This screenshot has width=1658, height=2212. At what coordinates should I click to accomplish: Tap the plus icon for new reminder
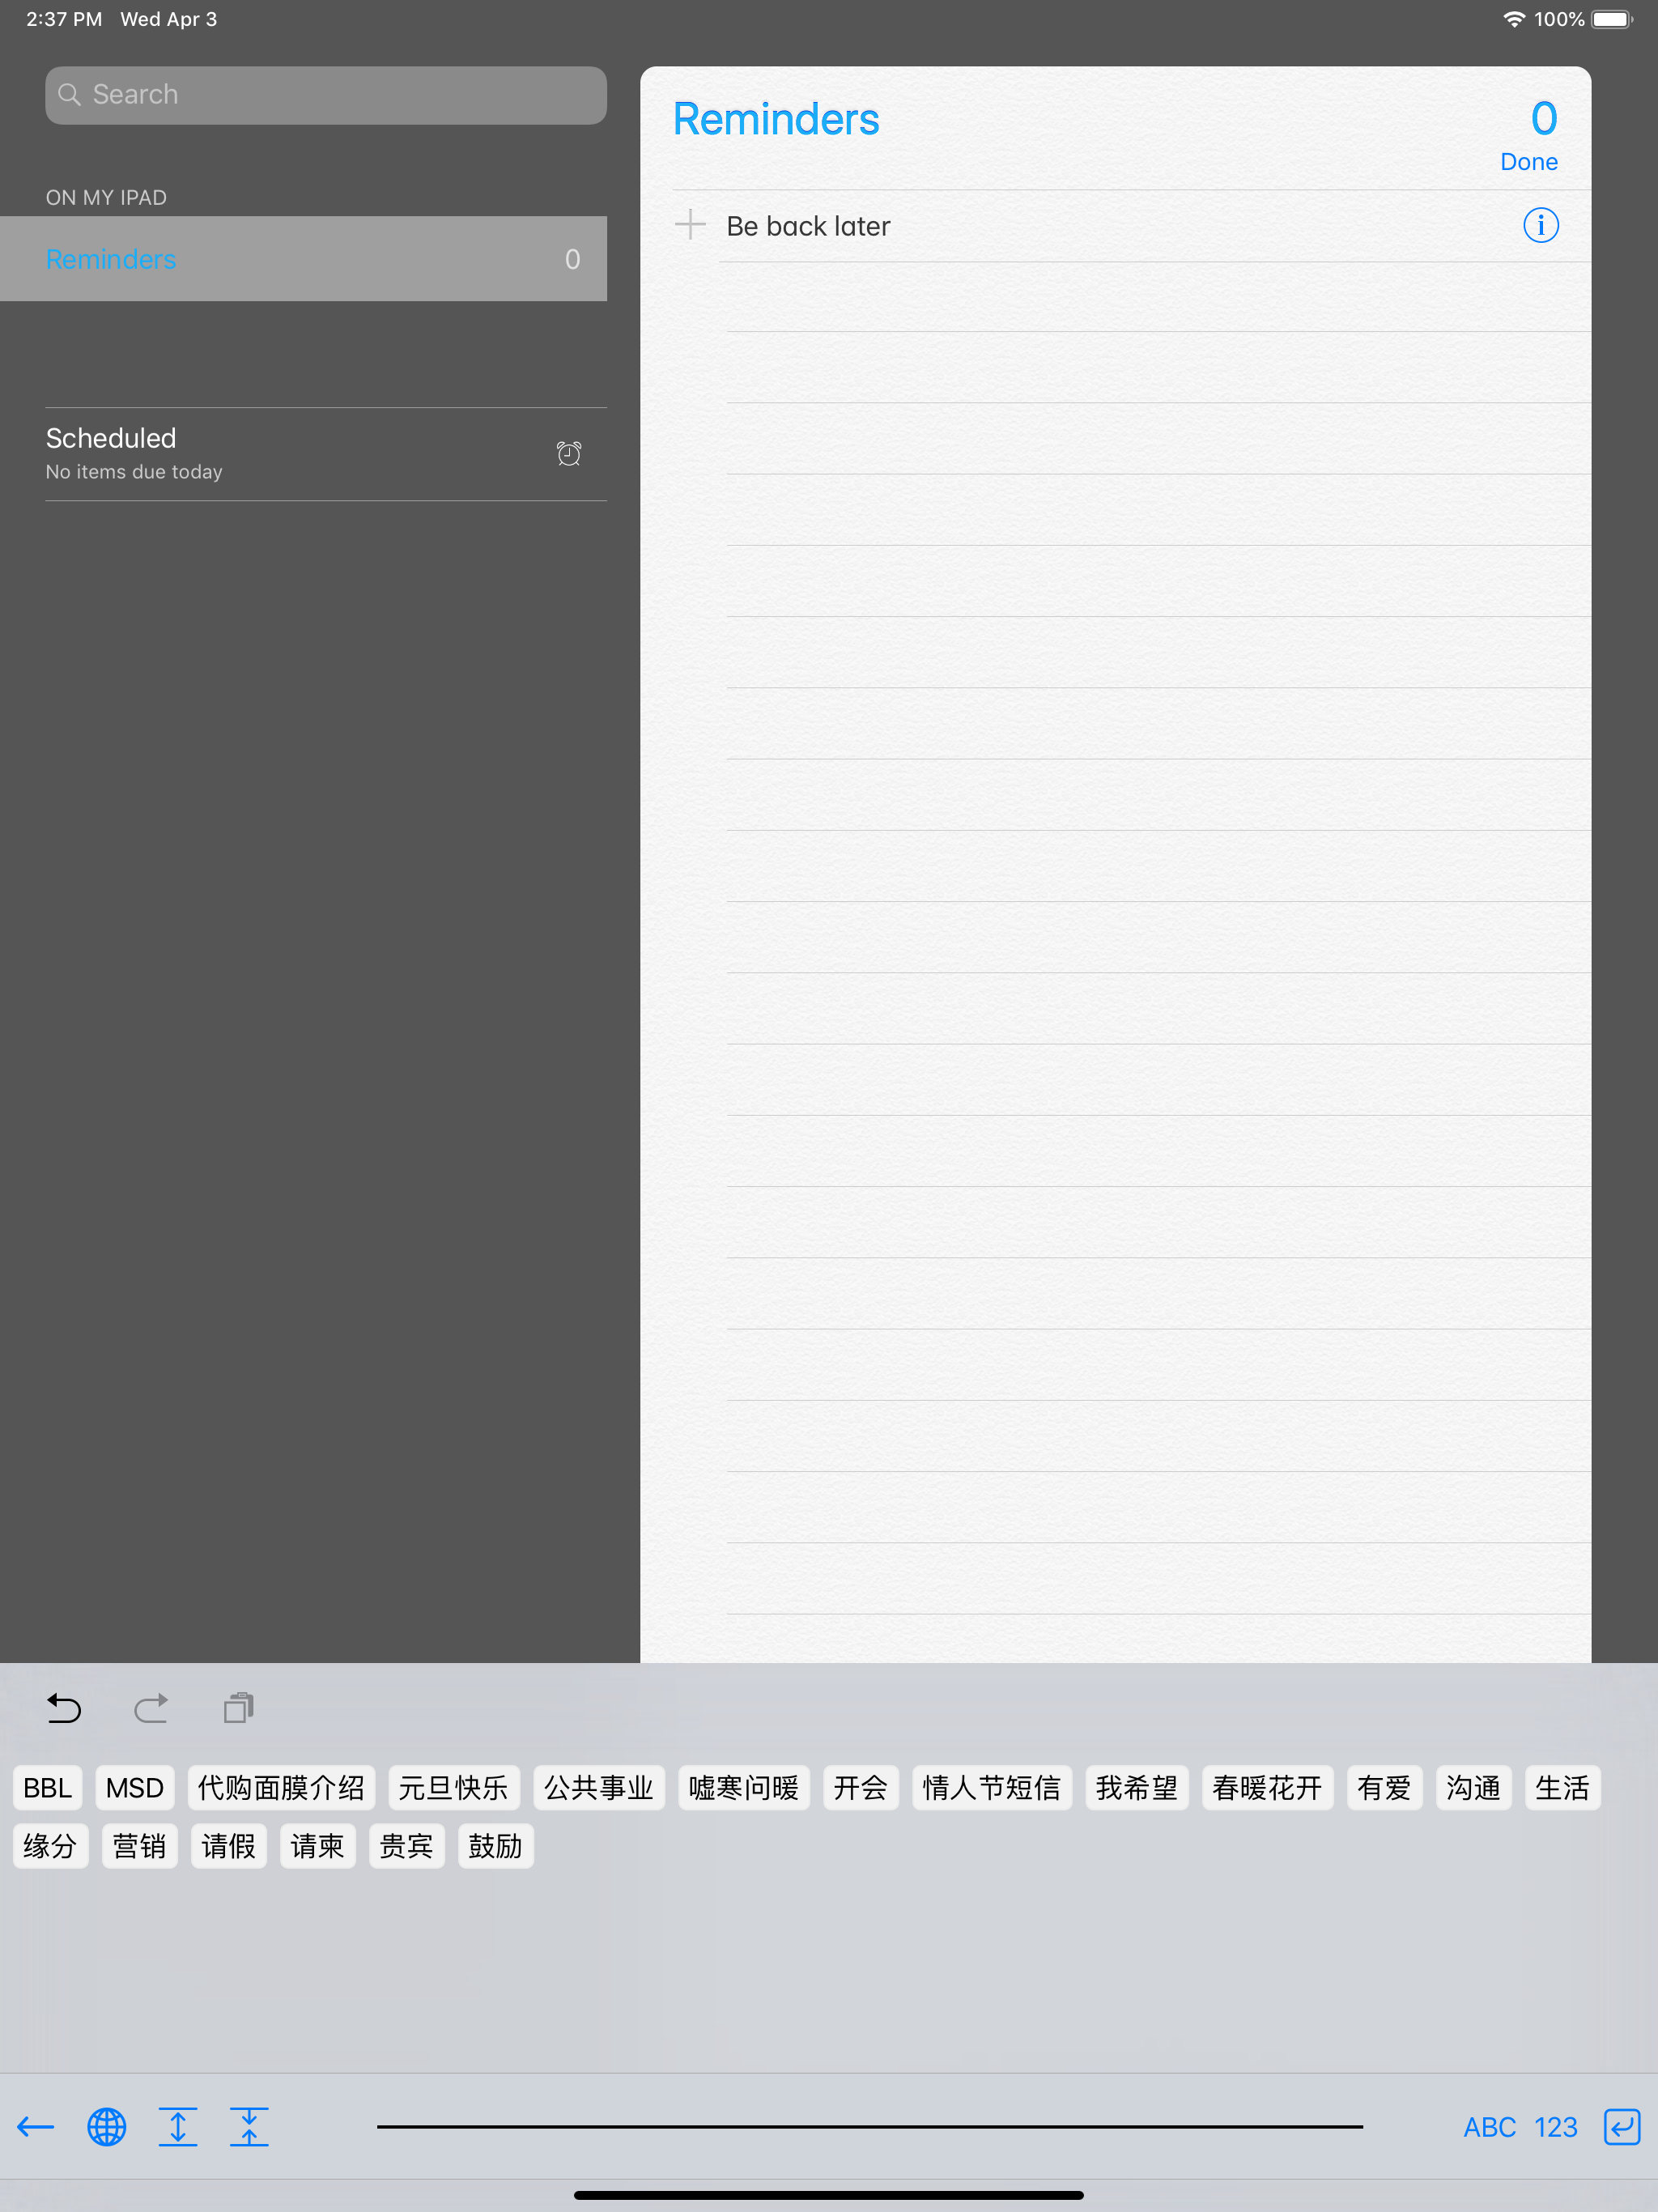coord(690,224)
